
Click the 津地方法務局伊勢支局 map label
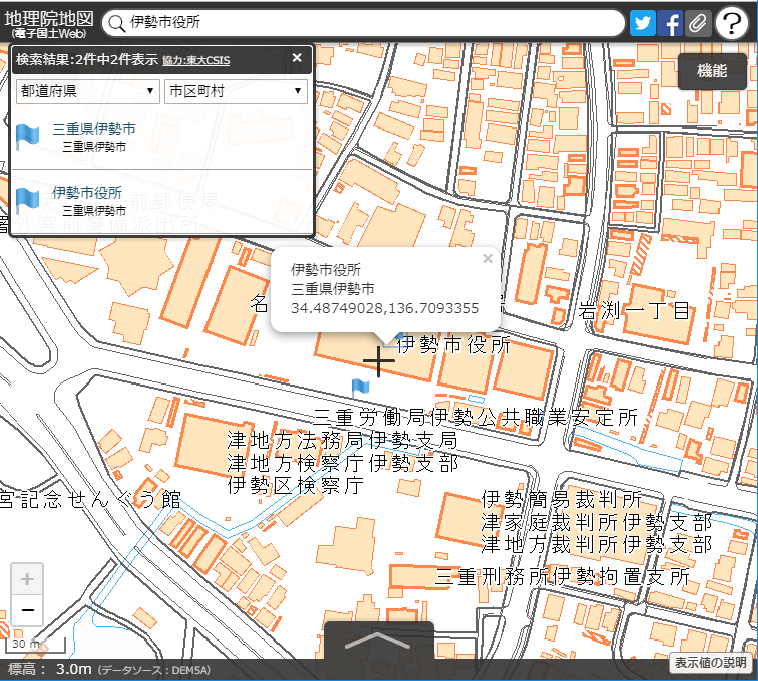point(342,440)
